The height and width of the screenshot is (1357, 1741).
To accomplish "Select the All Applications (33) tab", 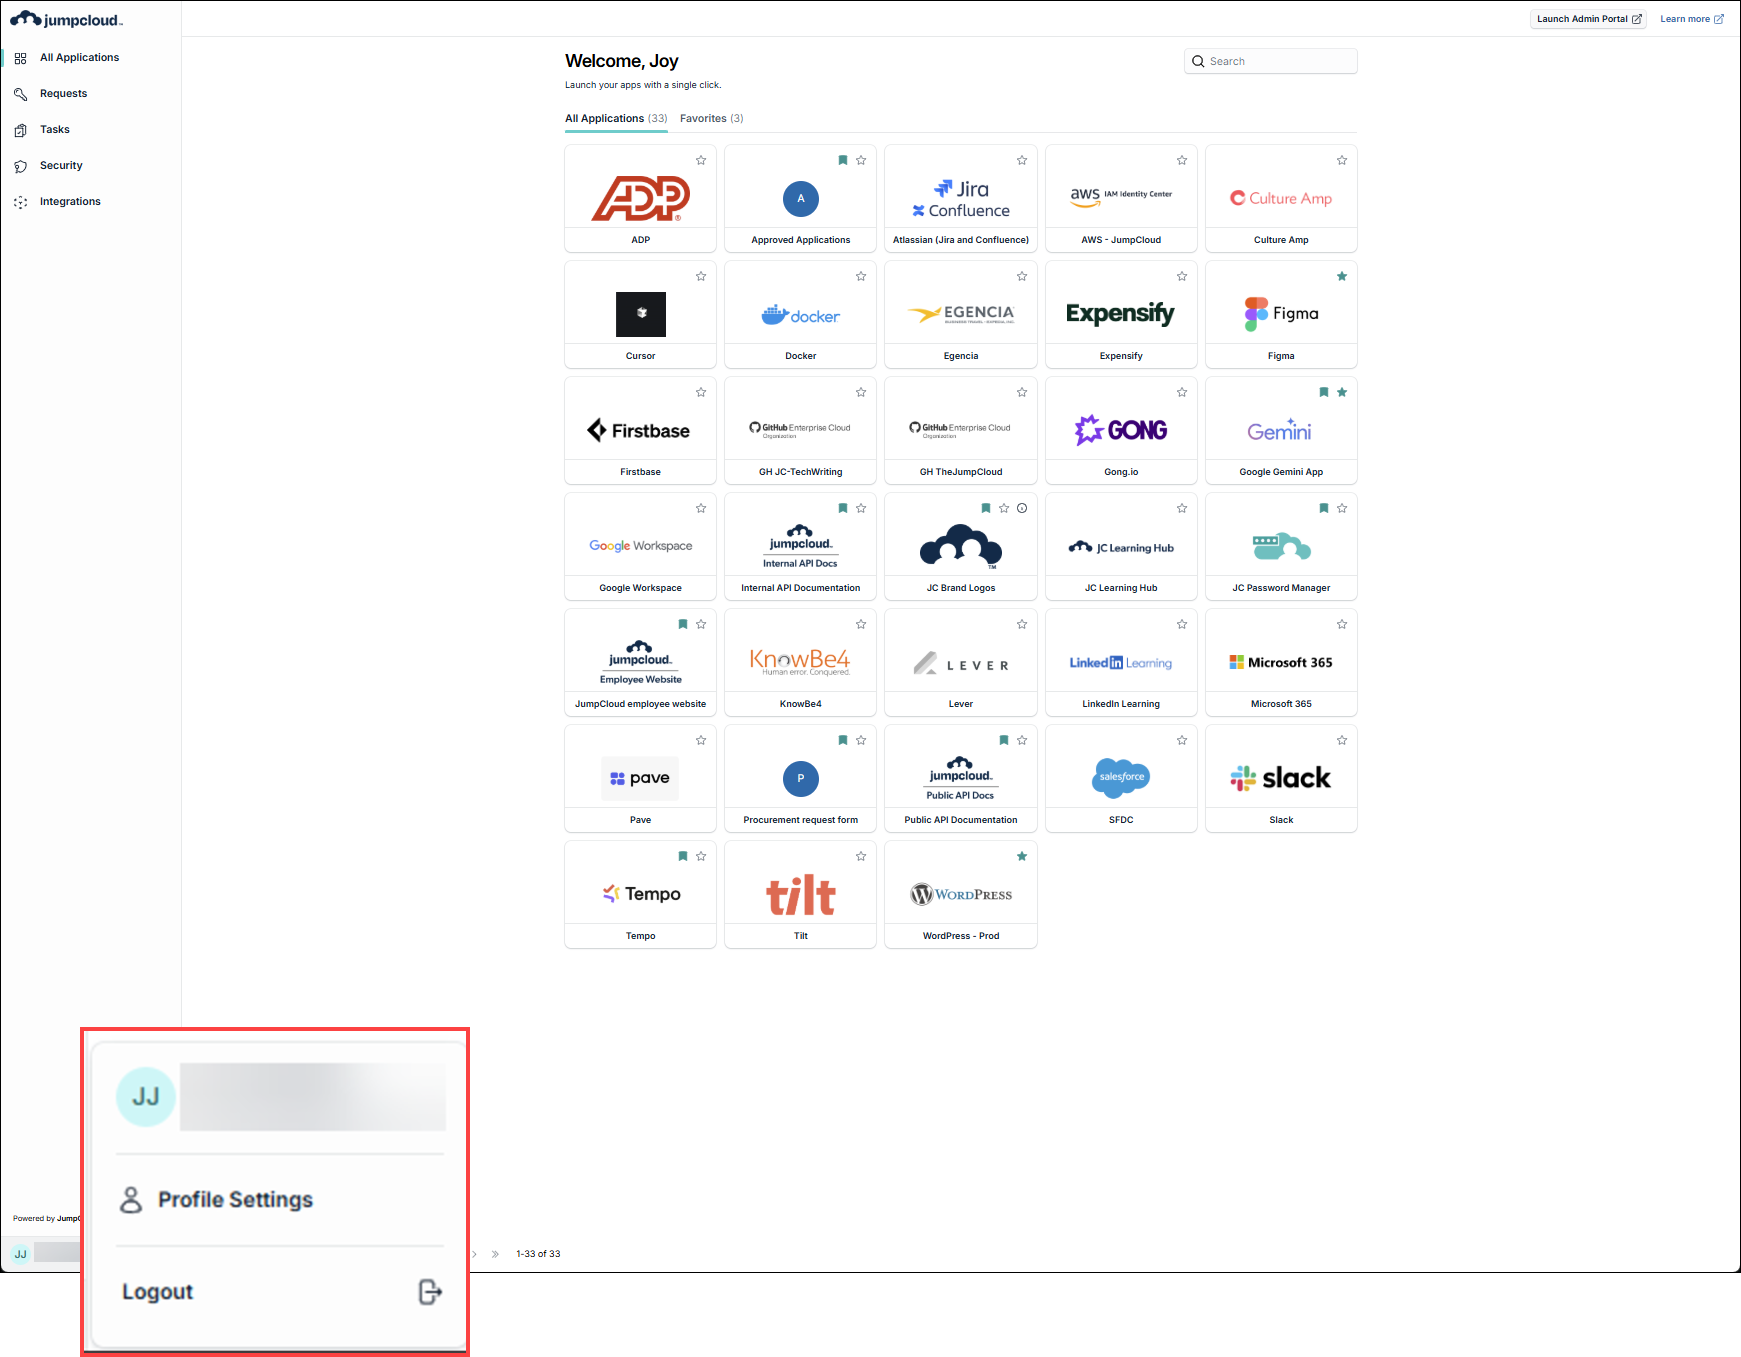I will click(616, 118).
